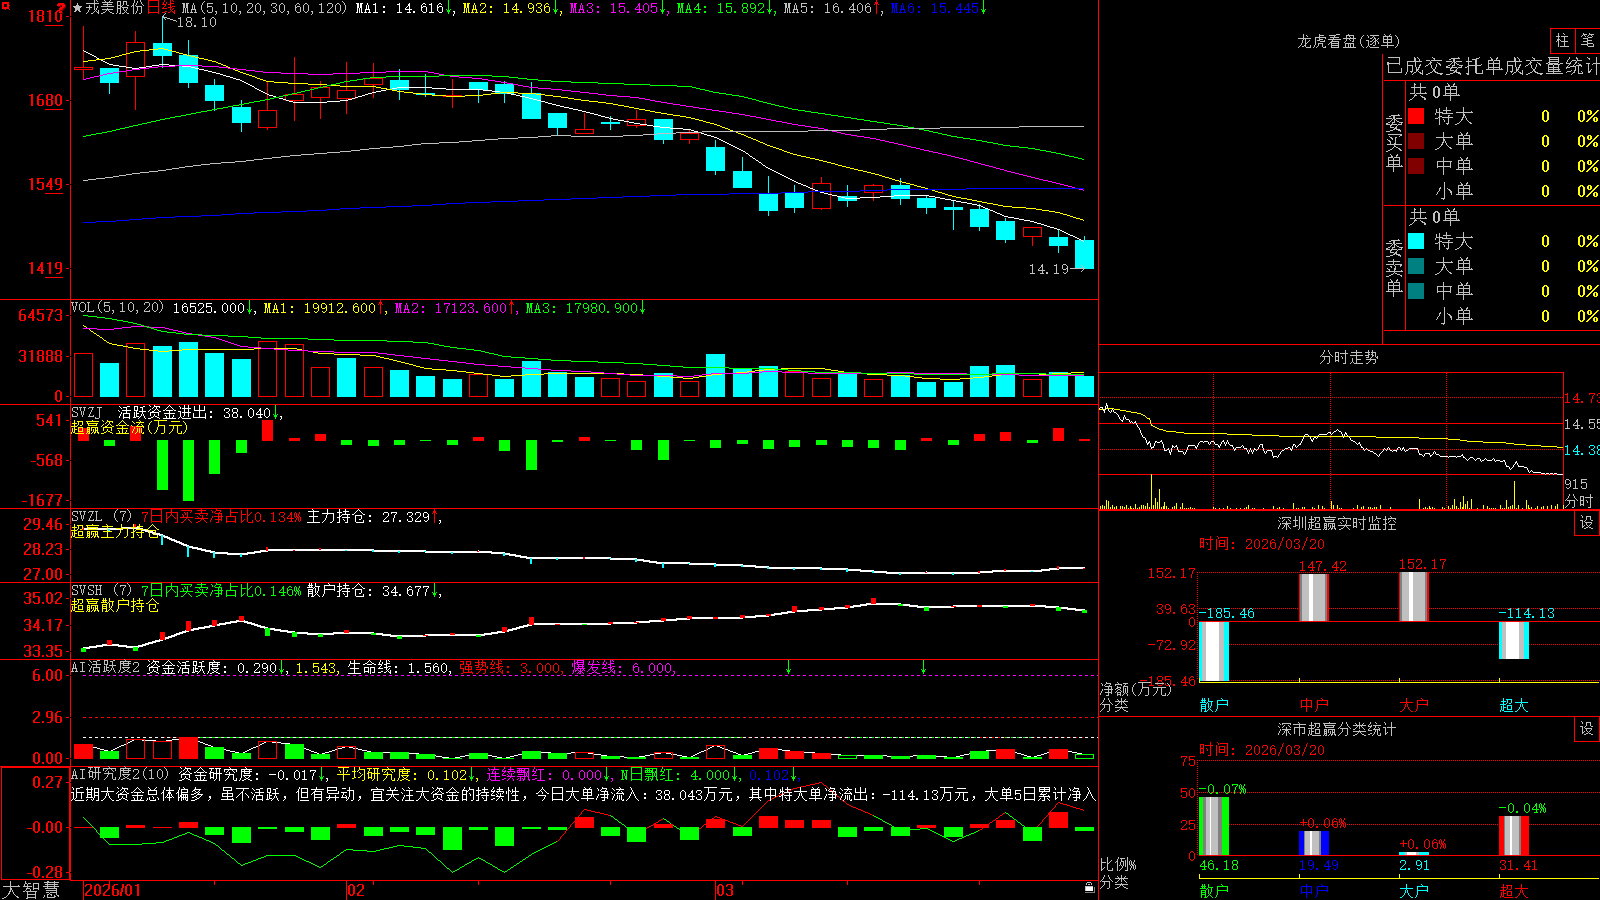The width and height of the screenshot is (1600, 900).
Task: Open VOL(5,10,20) indicator label
Action: pyautogui.click(x=117, y=308)
